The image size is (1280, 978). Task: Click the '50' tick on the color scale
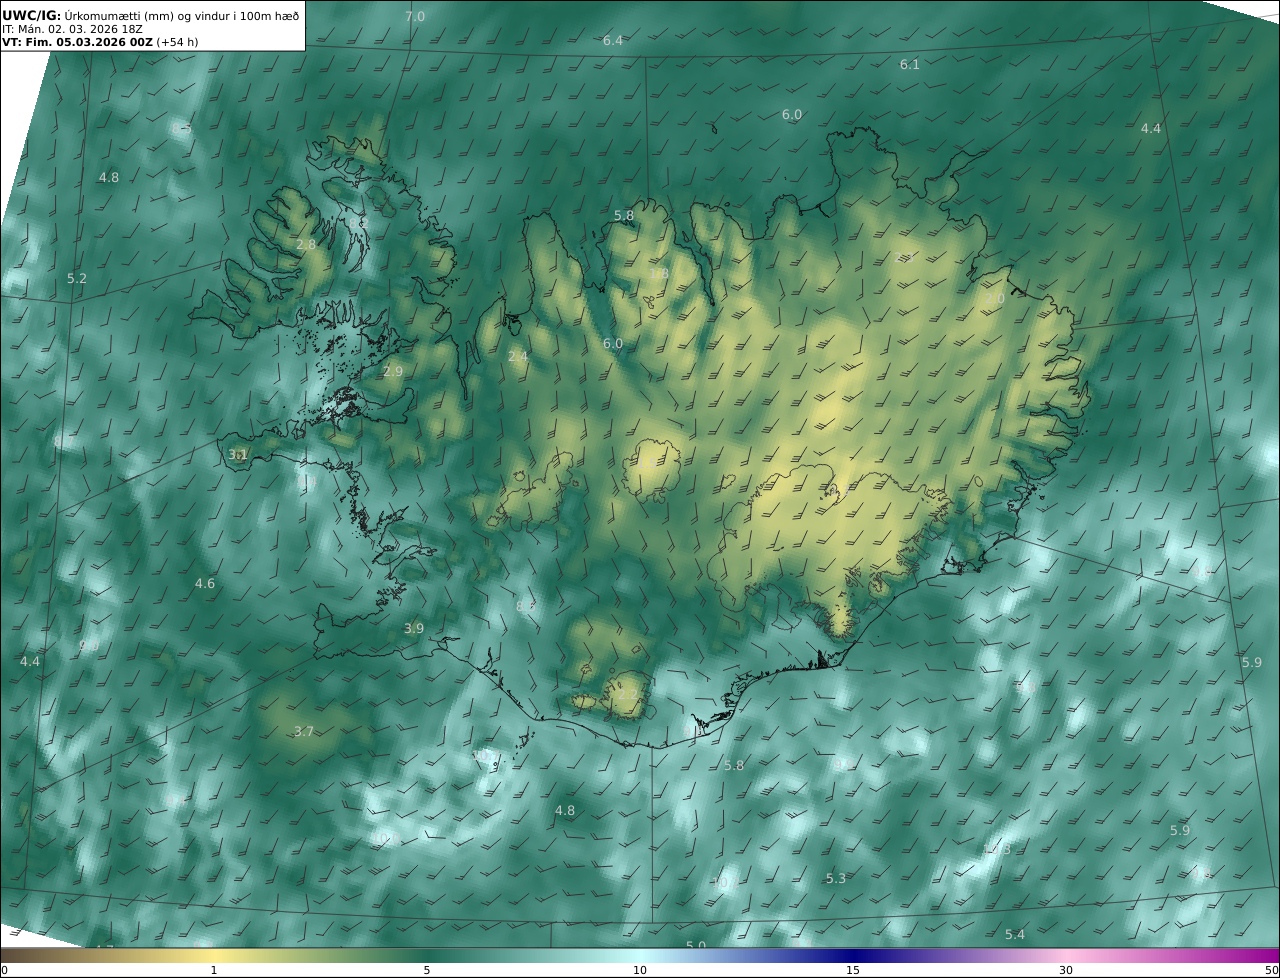coord(1272,970)
